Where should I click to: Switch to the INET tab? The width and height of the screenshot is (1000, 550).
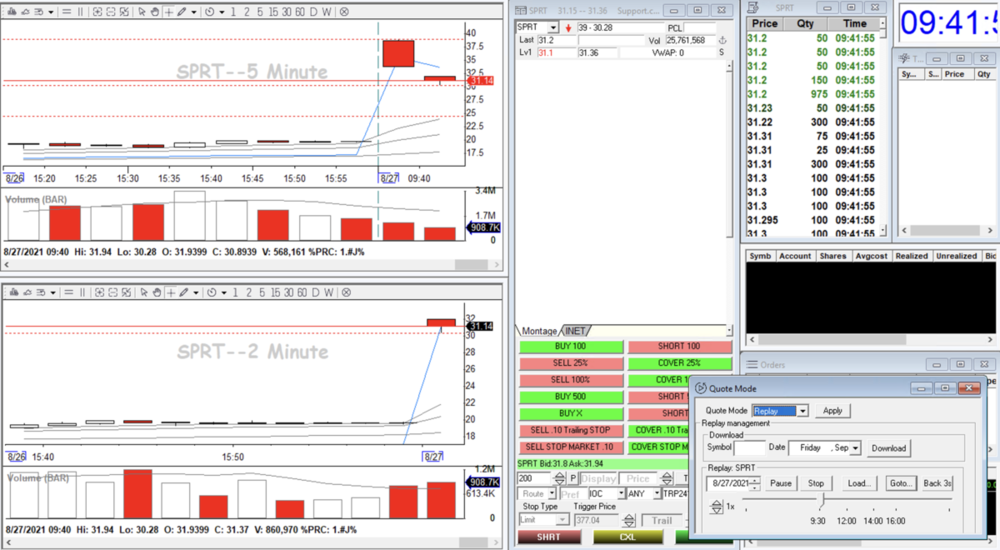point(575,331)
